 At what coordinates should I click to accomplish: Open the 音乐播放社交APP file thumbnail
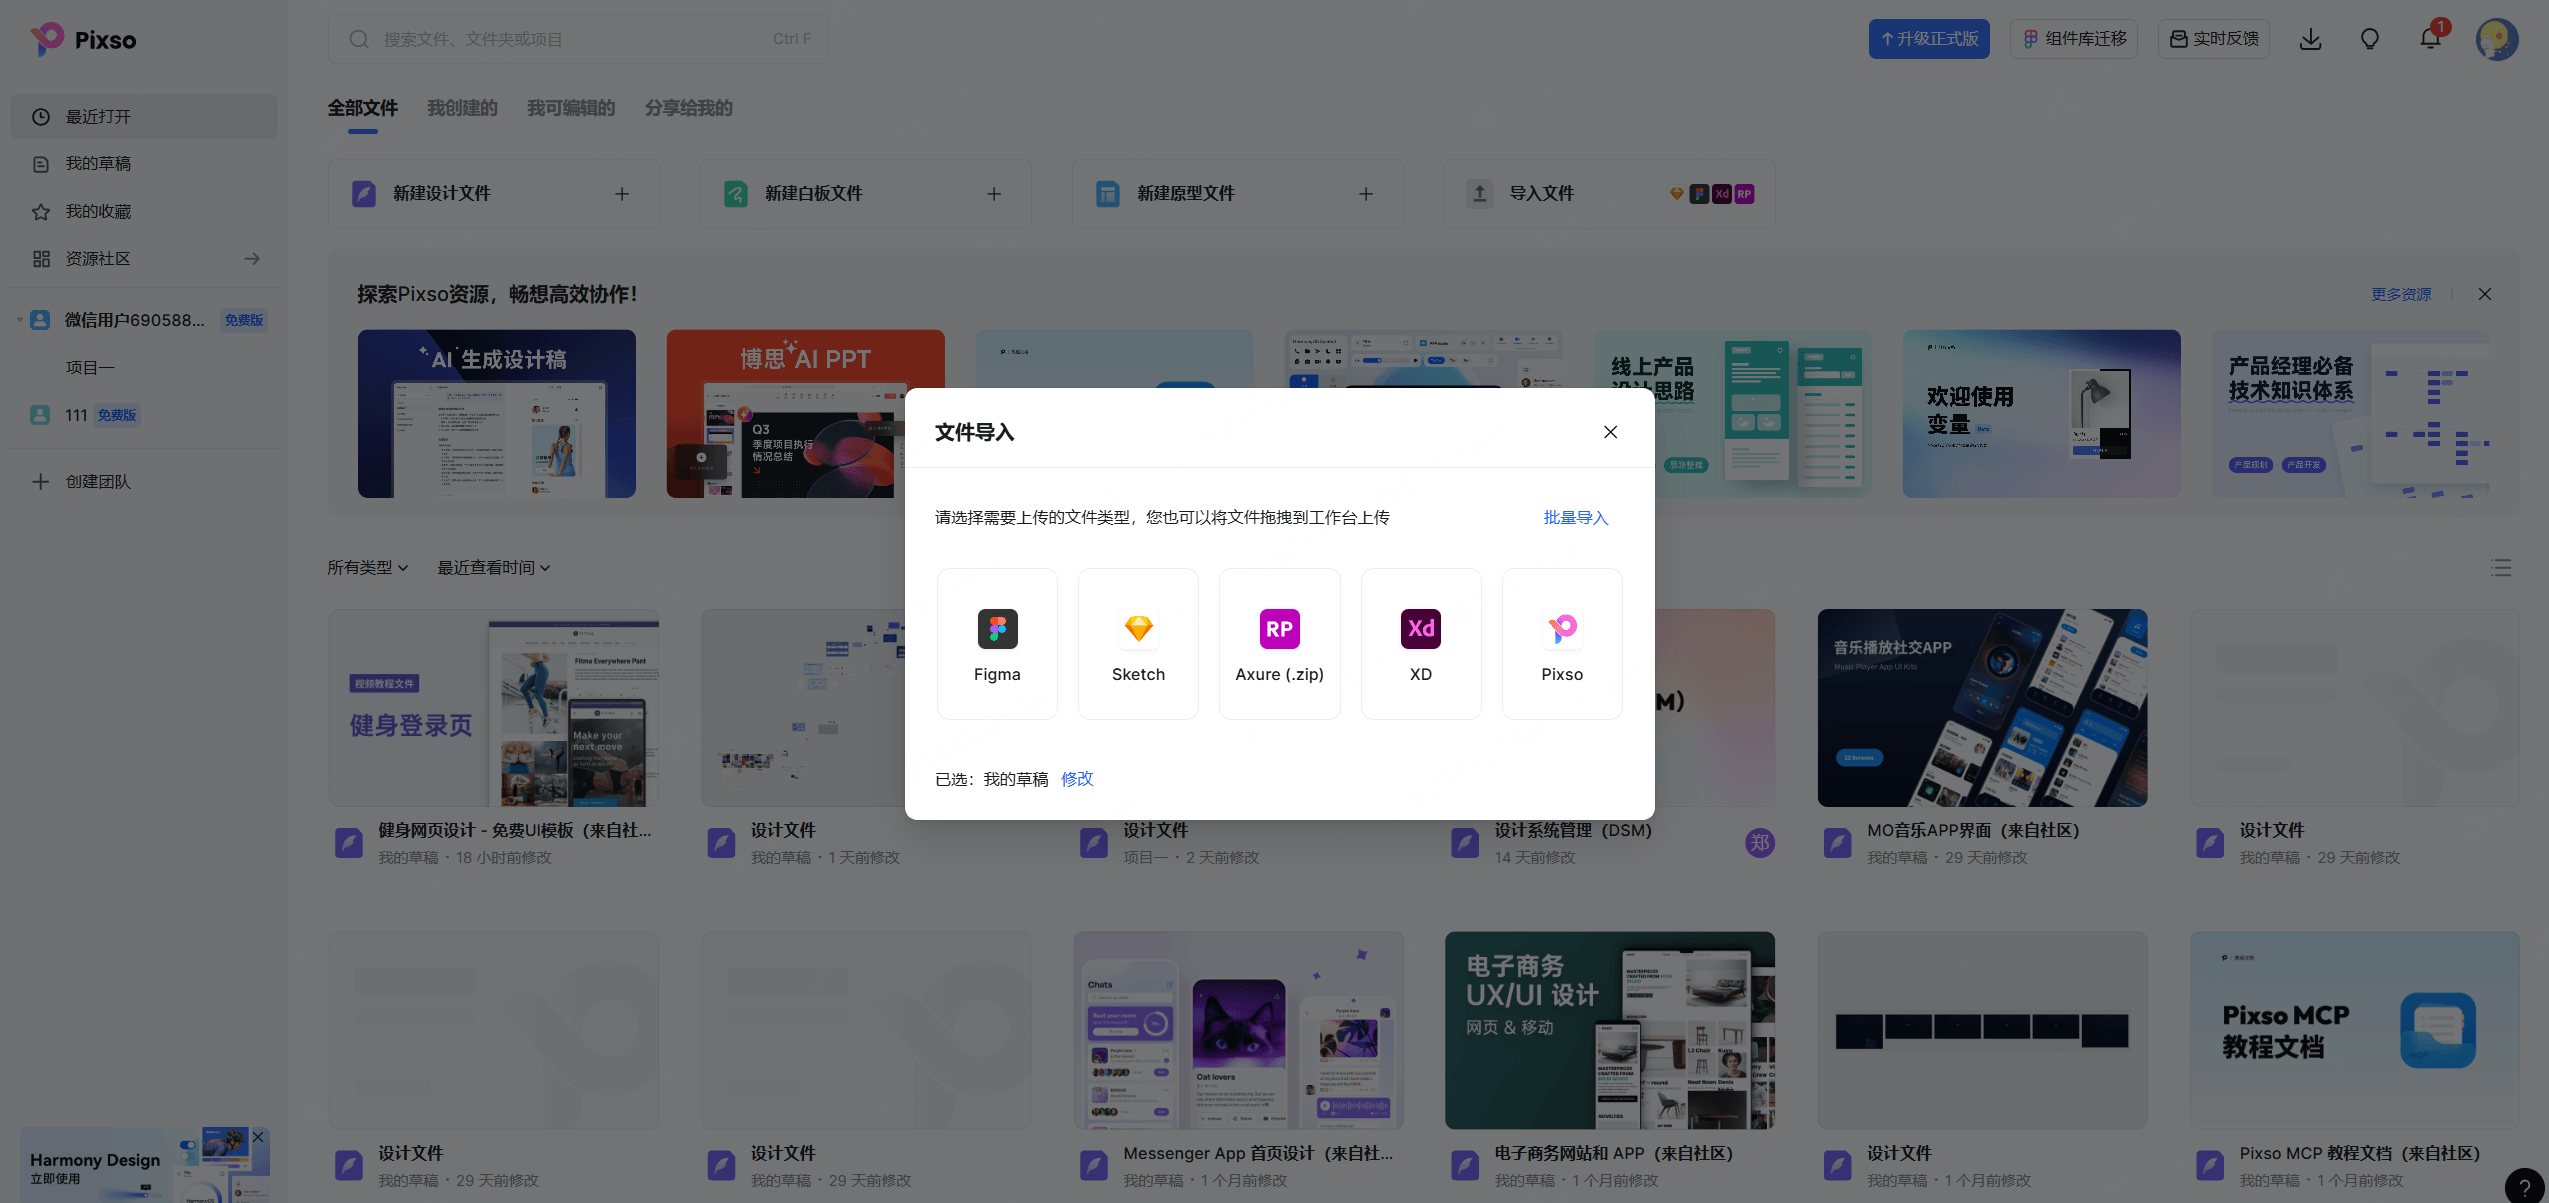tap(1981, 707)
